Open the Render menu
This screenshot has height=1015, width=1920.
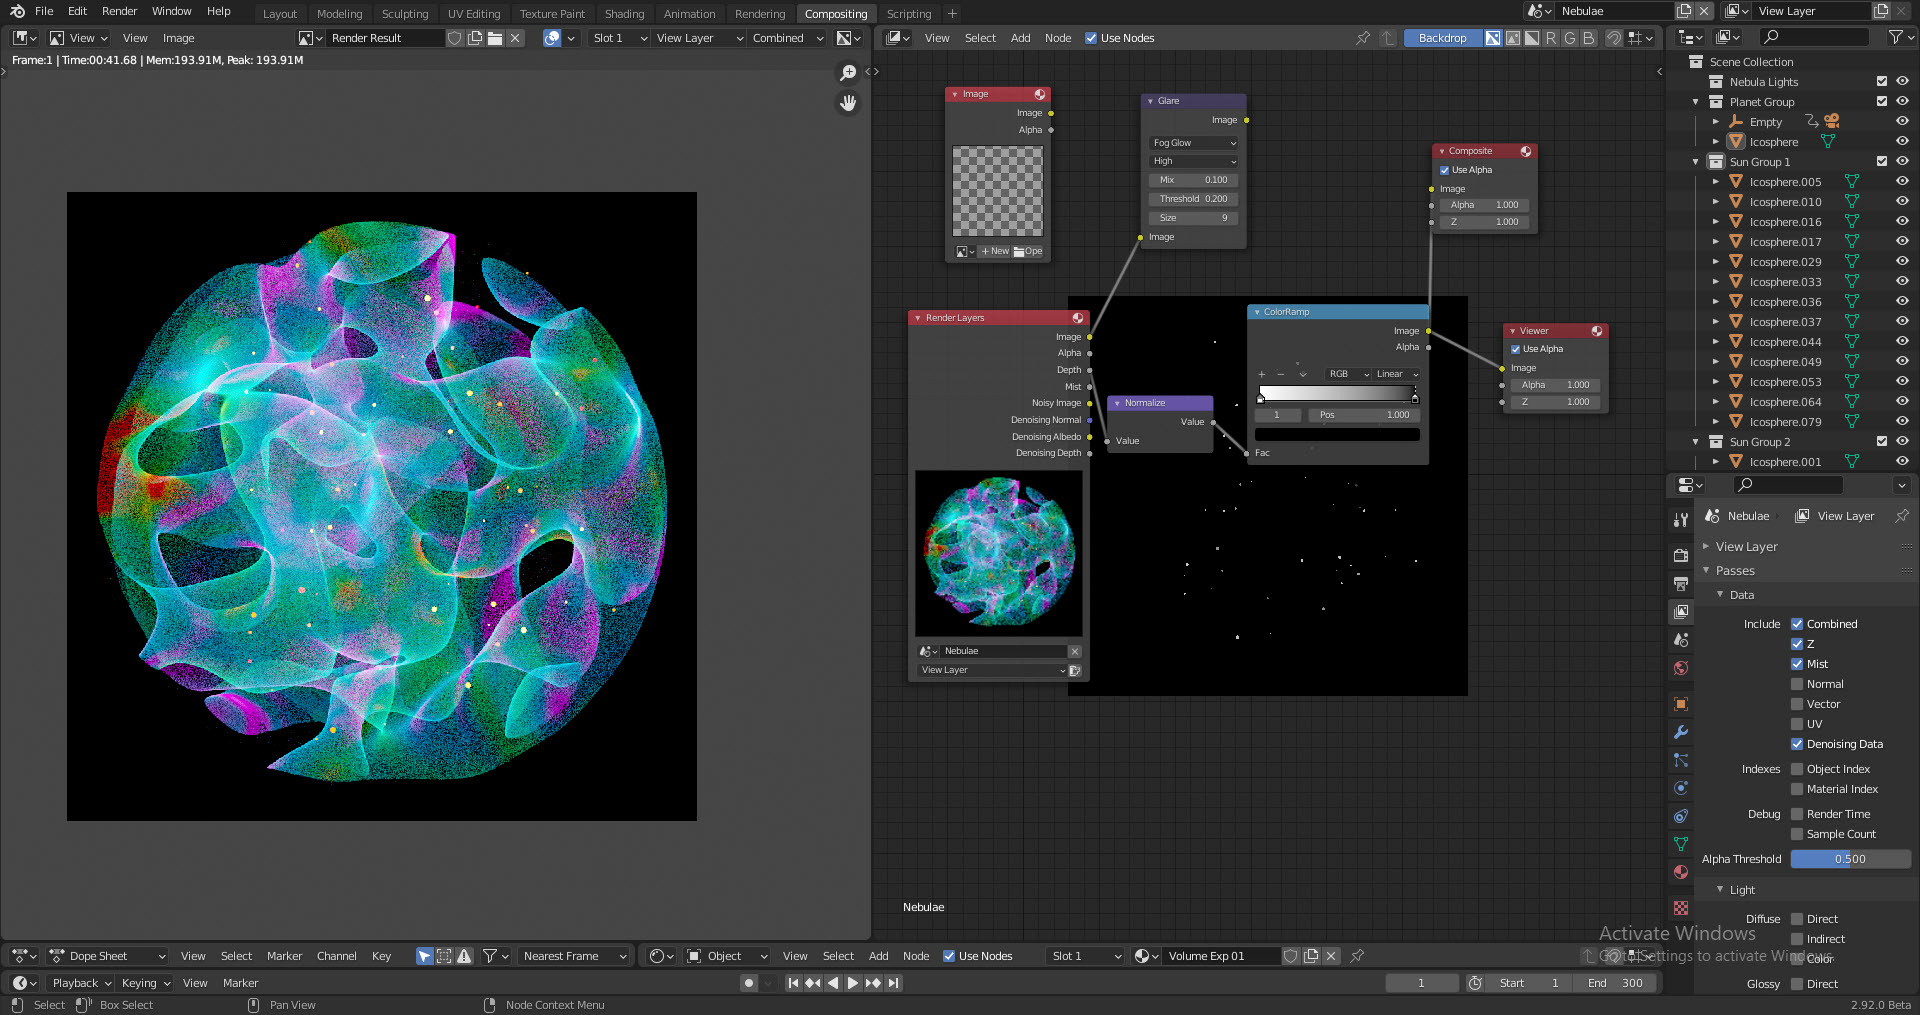click(119, 11)
